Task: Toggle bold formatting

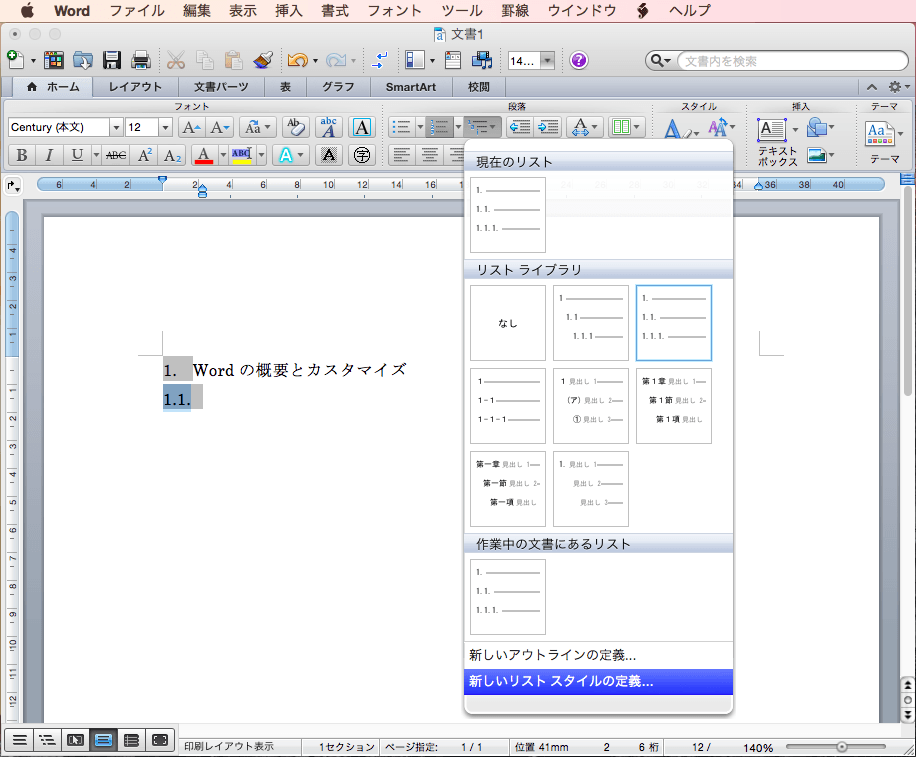Action: pos(22,155)
